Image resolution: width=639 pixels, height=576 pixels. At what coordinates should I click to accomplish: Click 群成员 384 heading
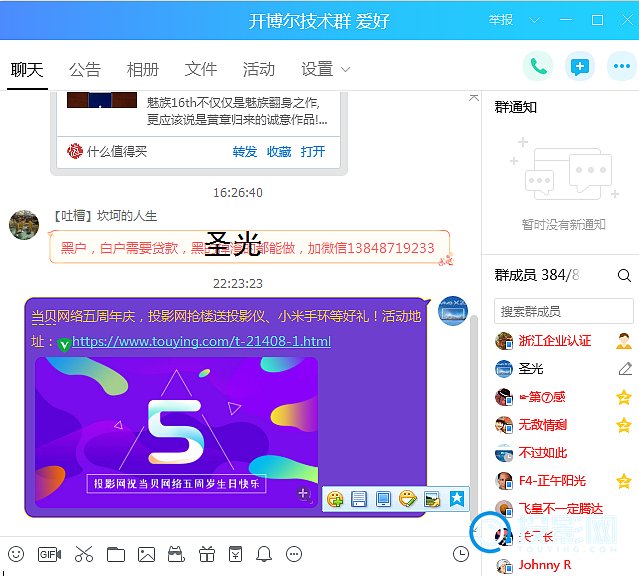click(536, 275)
